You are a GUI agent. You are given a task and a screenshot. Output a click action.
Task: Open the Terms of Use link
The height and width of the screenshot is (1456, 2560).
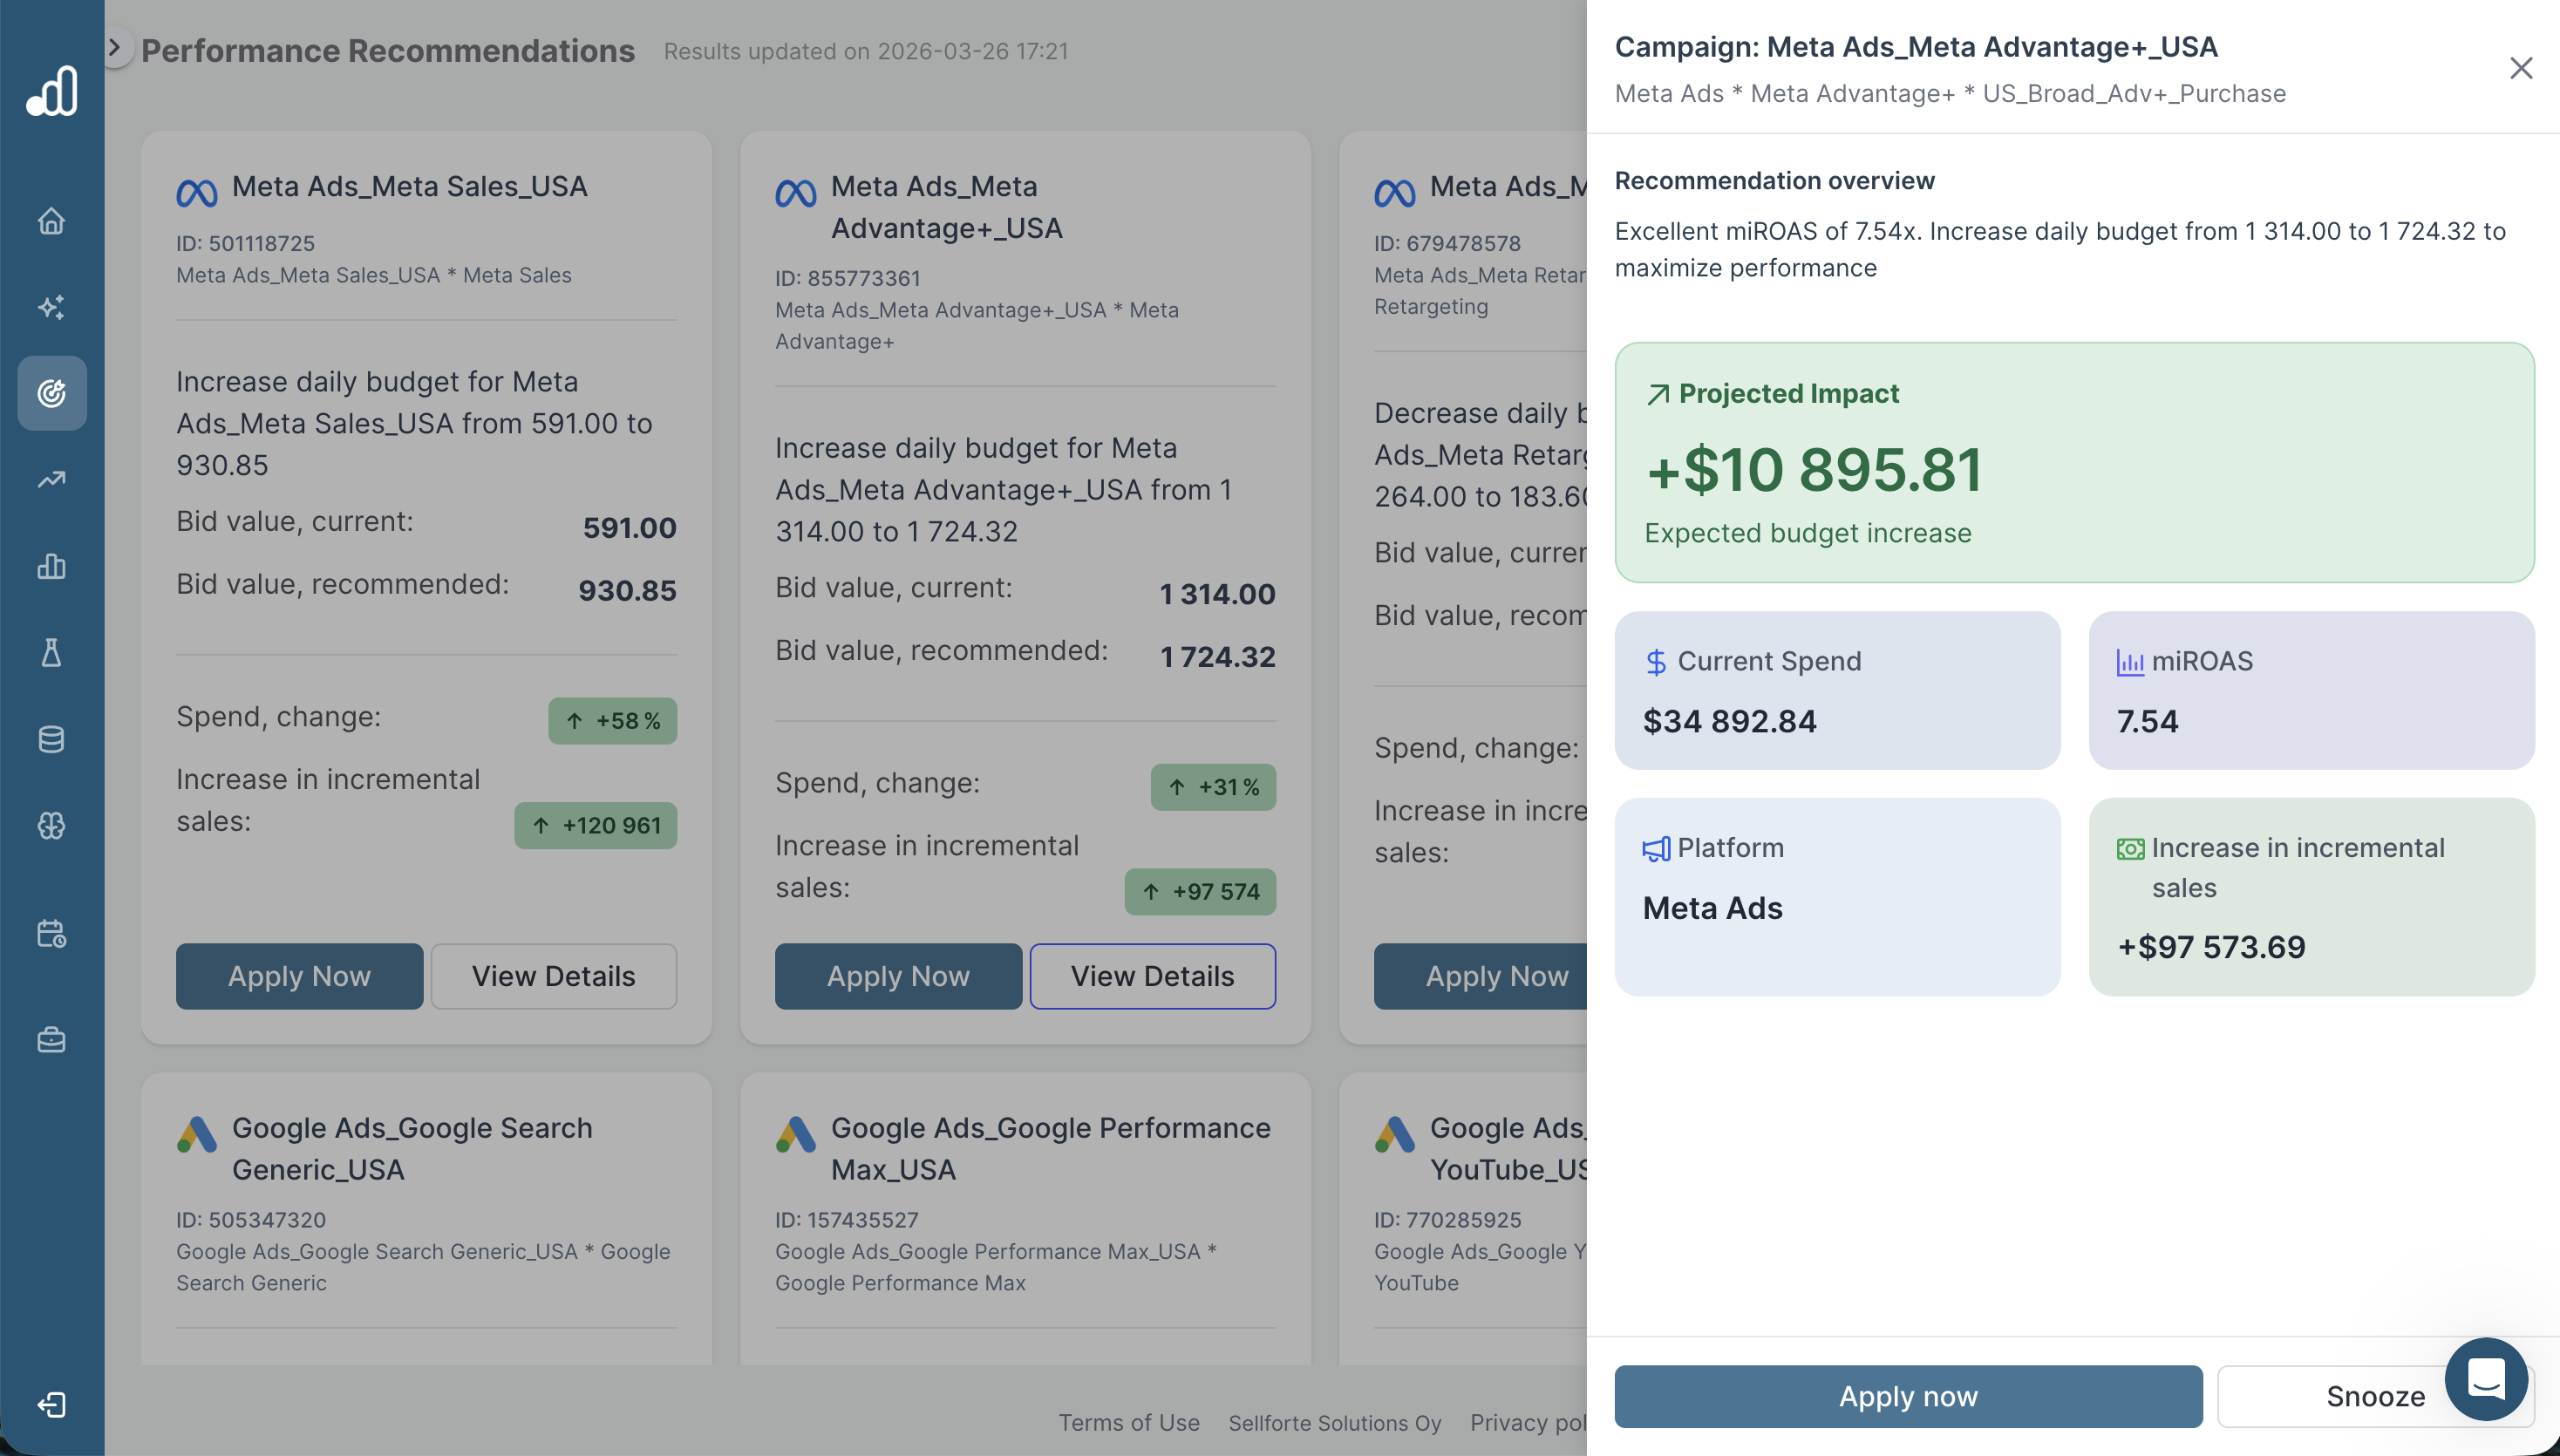[1128, 1422]
